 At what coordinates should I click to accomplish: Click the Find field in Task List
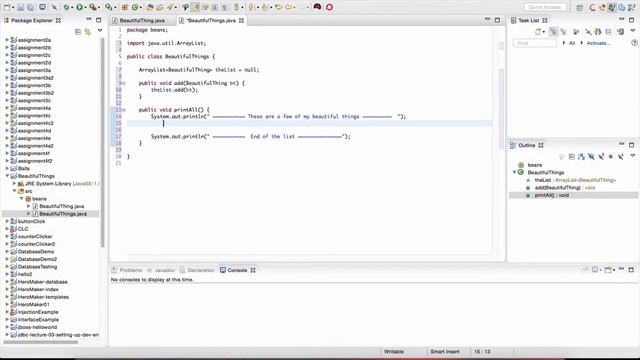(534, 43)
